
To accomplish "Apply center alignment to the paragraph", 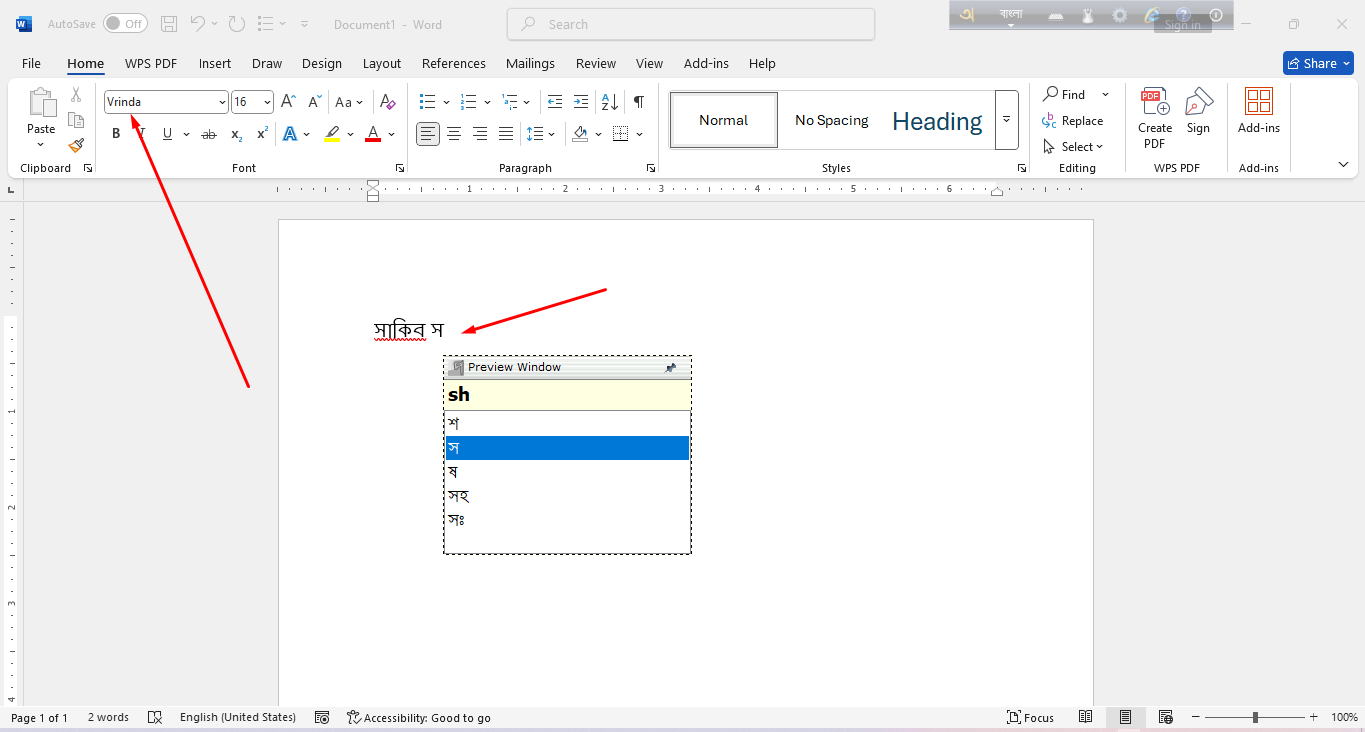I will pos(454,134).
